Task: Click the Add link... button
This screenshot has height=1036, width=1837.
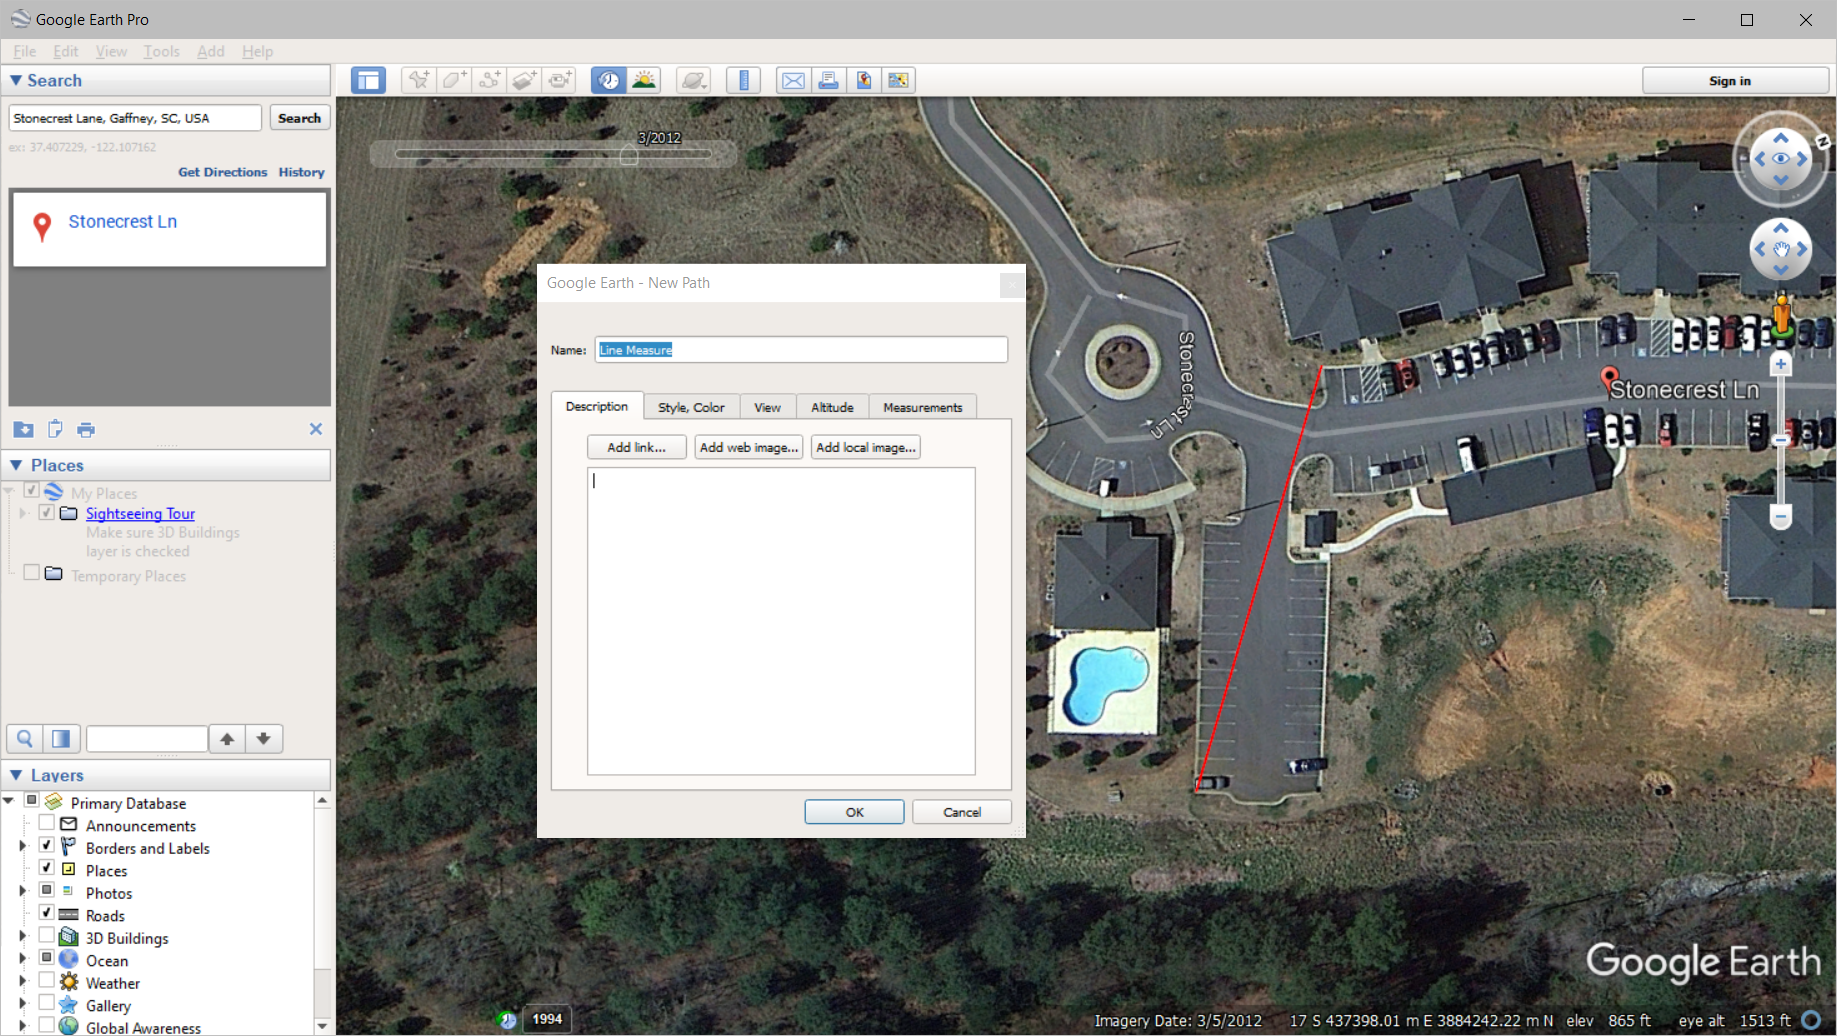Action: pyautogui.click(x=636, y=447)
